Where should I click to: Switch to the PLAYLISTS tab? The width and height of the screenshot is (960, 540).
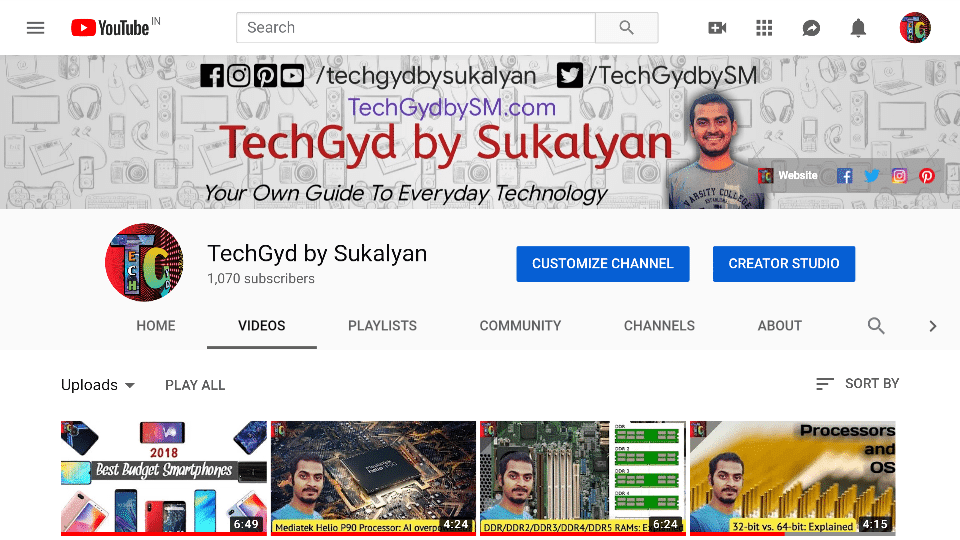[x=382, y=326]
